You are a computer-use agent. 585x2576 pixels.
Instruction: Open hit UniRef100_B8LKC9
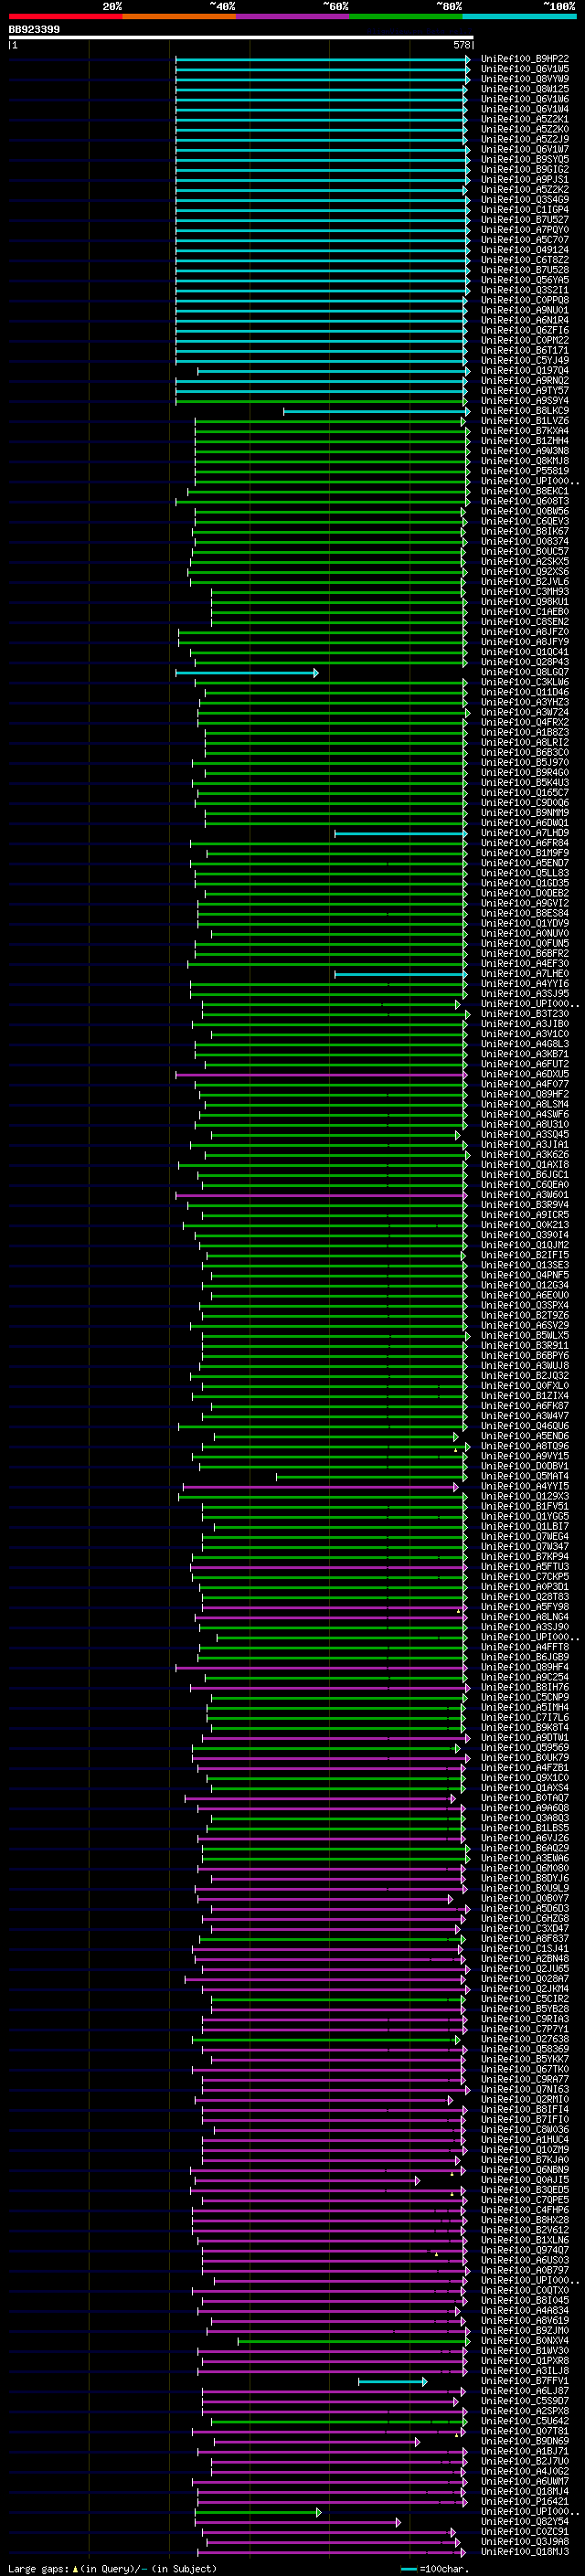525,411
